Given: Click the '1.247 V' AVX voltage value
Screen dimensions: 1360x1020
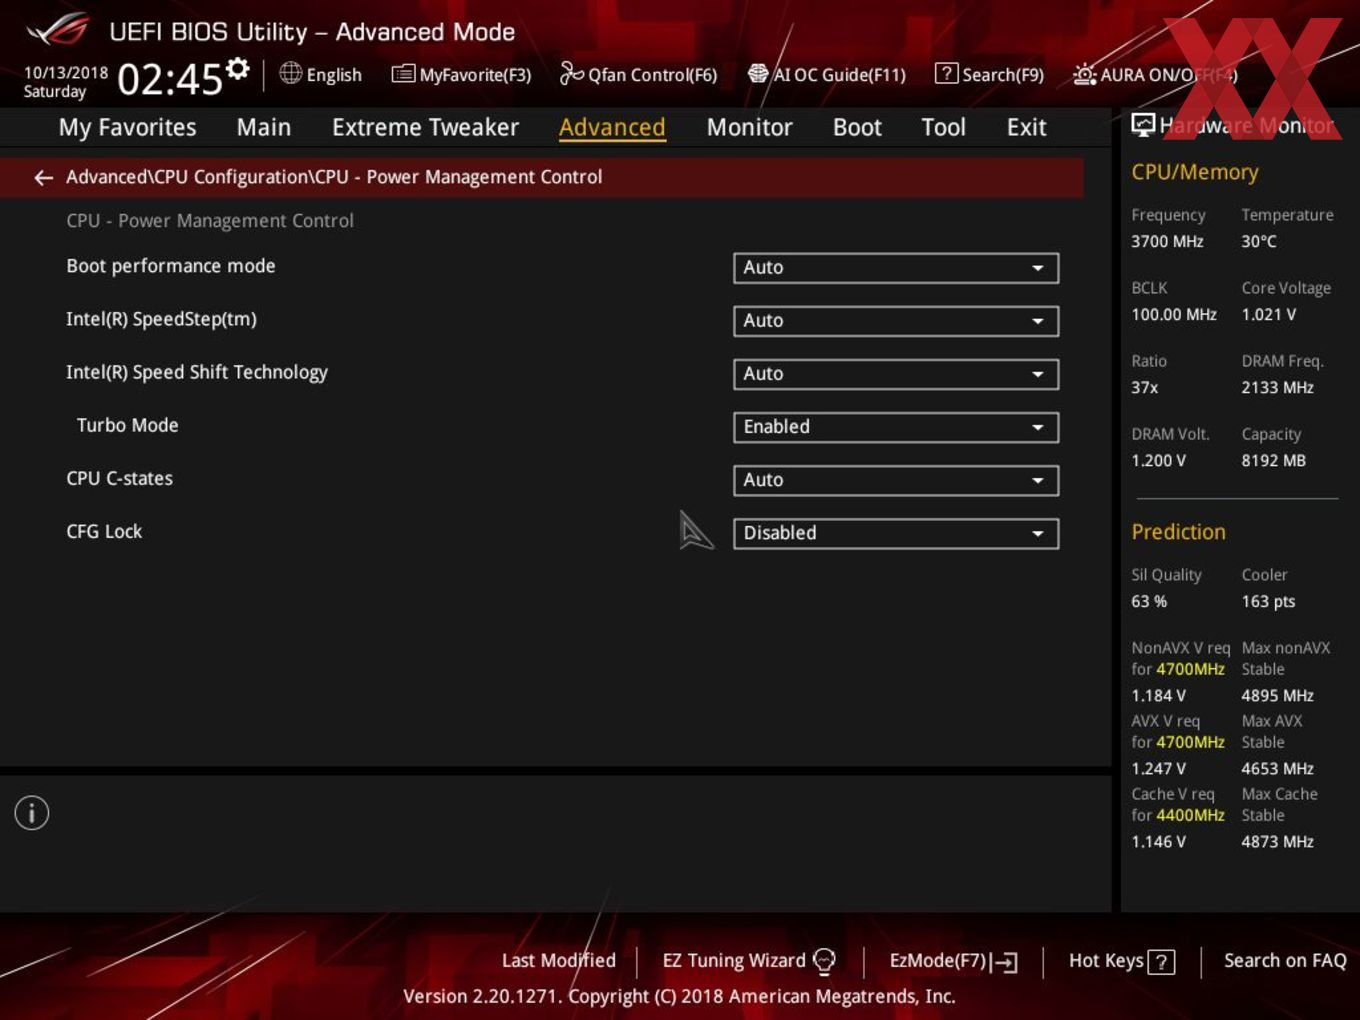Looking at the screenshot, I should click(x=1158, y=768).
